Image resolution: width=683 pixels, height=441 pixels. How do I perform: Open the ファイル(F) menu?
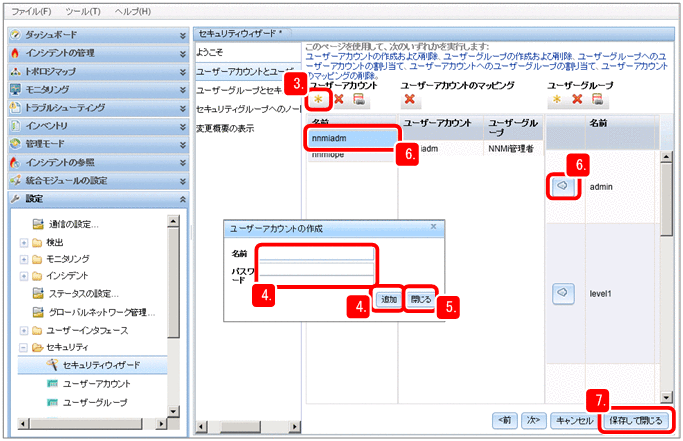point(30,11)
